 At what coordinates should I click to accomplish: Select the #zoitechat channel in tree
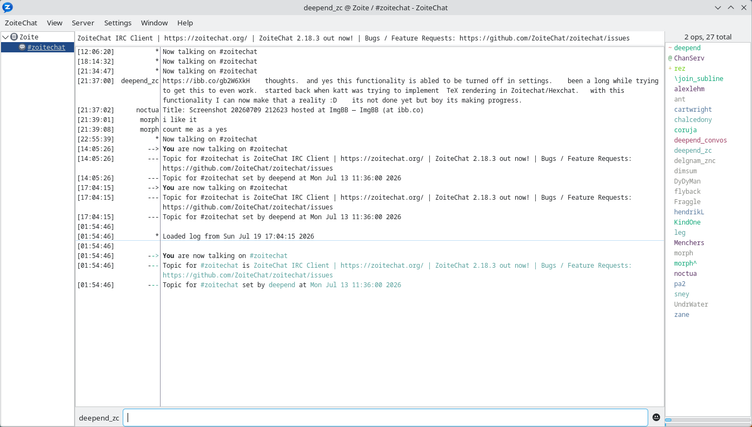(x=46, y=47)
